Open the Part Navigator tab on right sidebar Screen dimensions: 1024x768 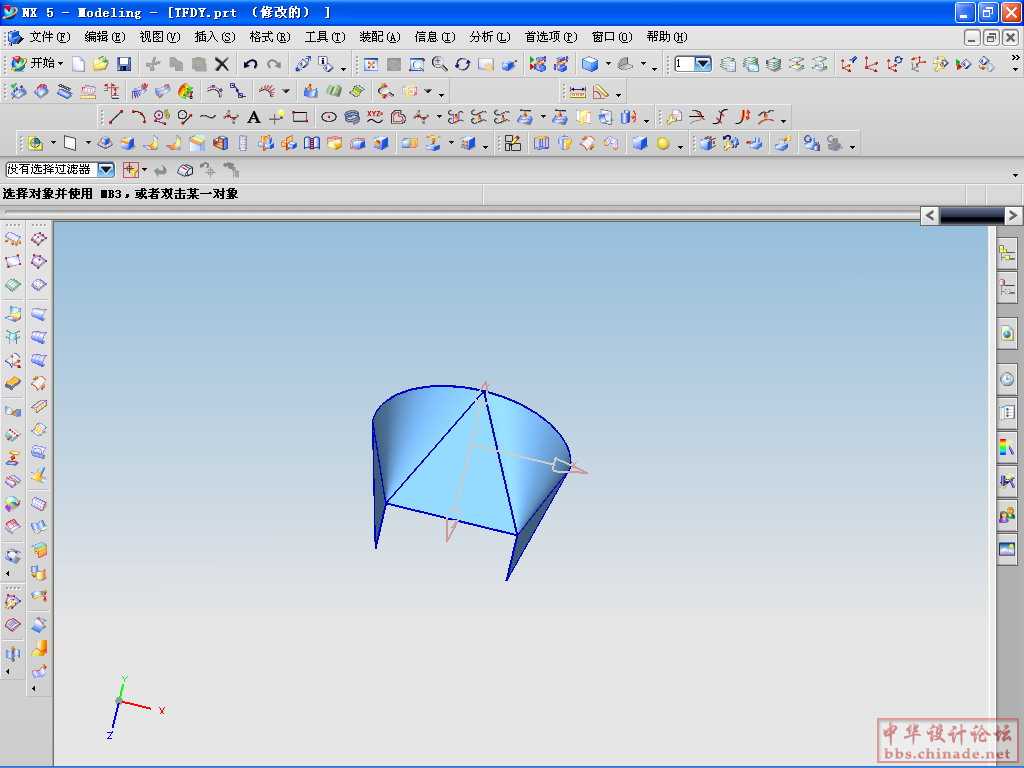[x=1006, y=288]
